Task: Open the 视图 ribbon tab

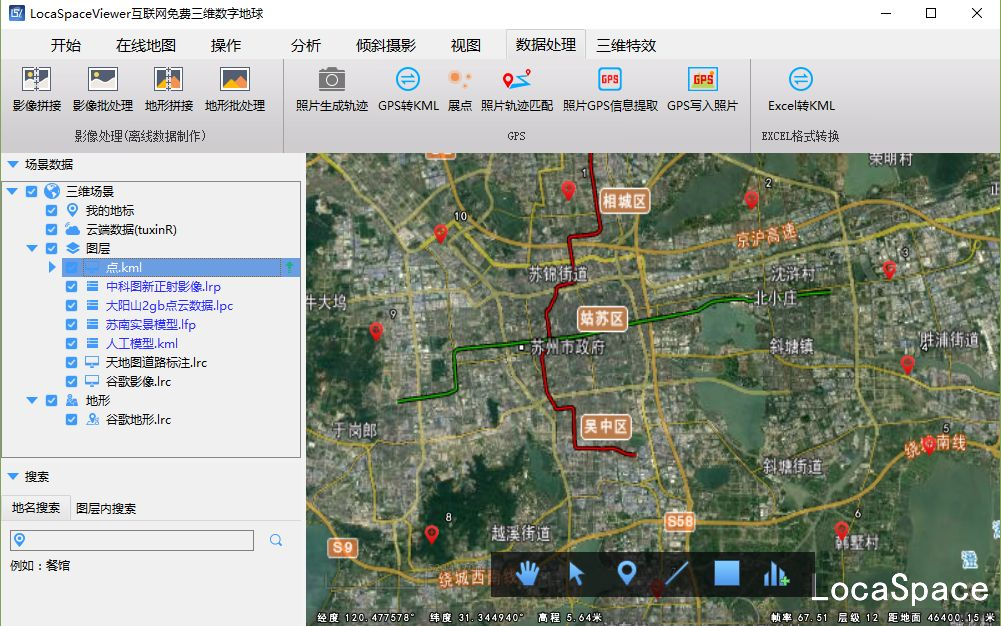Action: pyautogui.click(x=466, y=45)
